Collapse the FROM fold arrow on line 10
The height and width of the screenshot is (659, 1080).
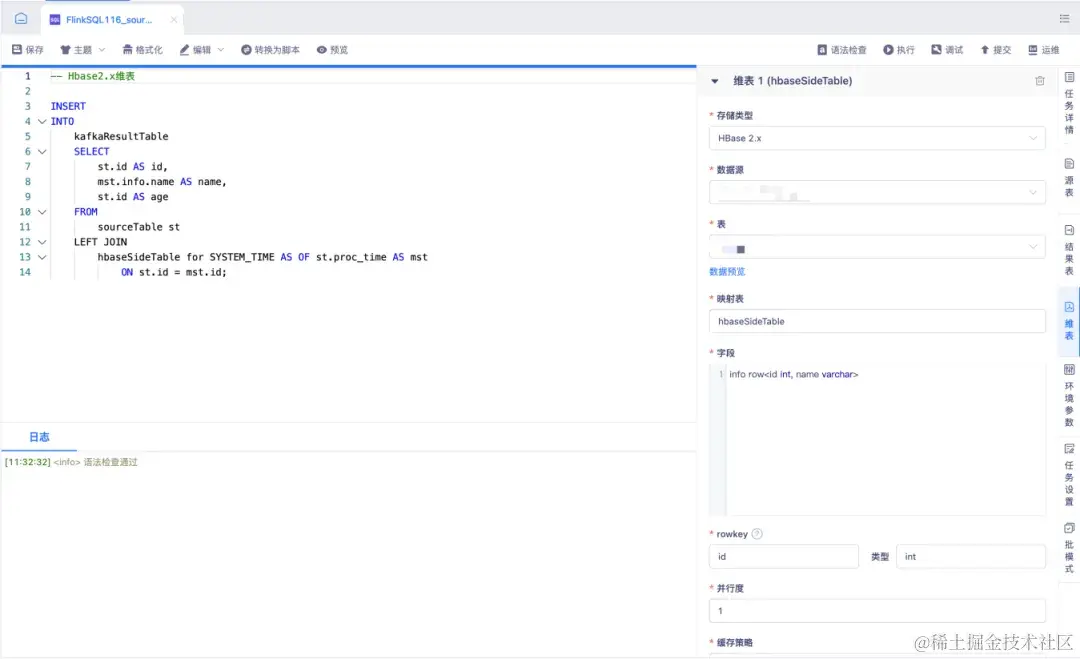click(x=42, y=211)
